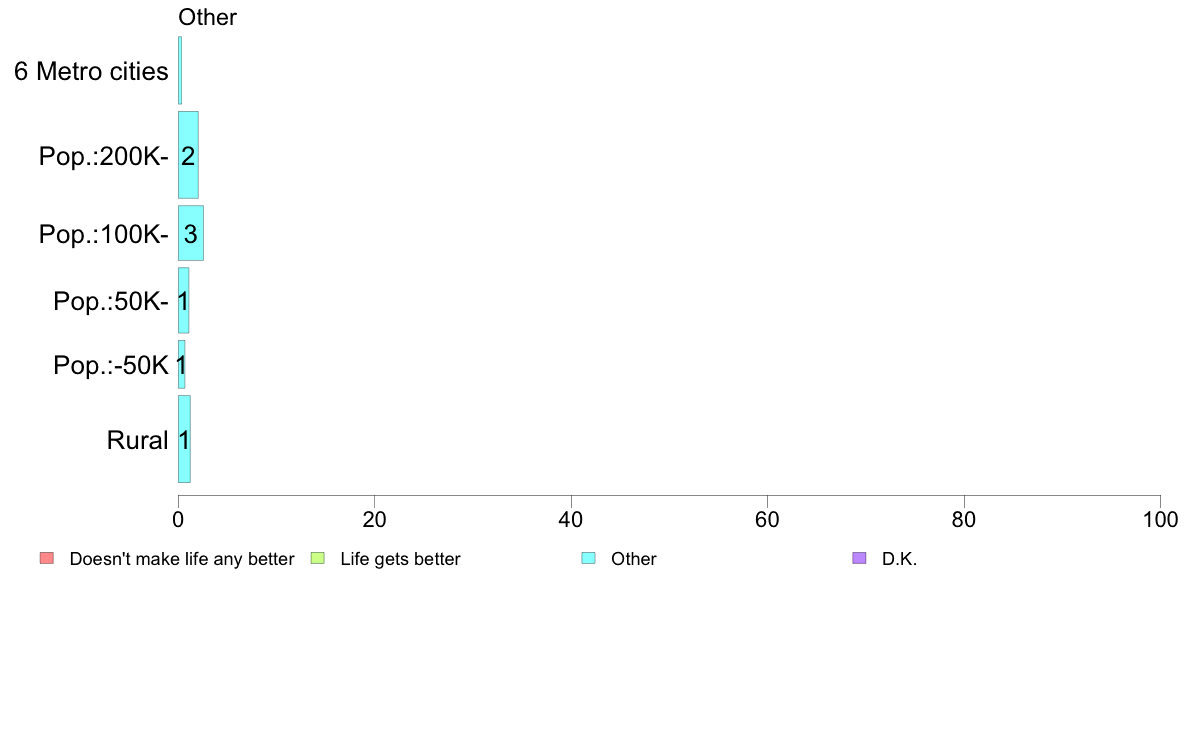1188x736 pixels.
Task: Click the 'Life gets better' legend text
Action: pyautogui.click(x=400, y=559)
